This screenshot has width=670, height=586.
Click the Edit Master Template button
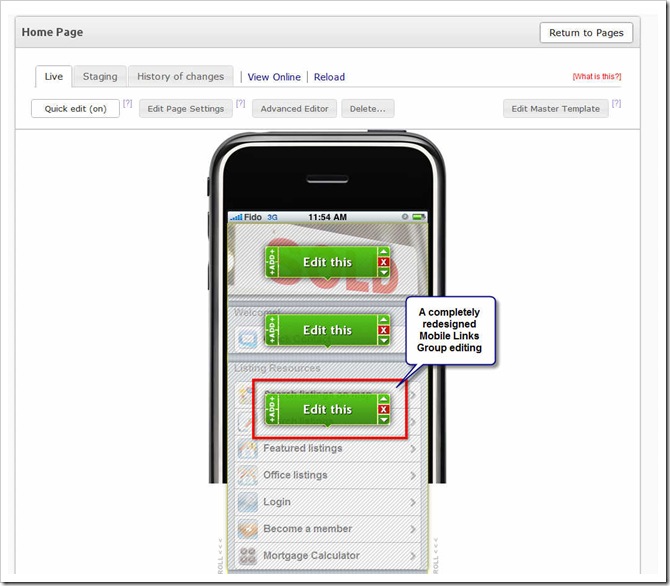coord(555,109)
